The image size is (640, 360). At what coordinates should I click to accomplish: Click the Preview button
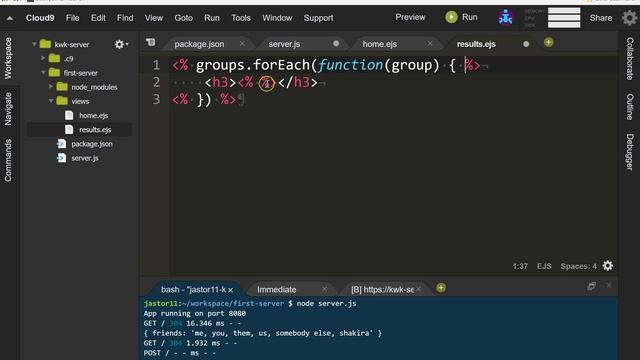click(x=410, y=17)
